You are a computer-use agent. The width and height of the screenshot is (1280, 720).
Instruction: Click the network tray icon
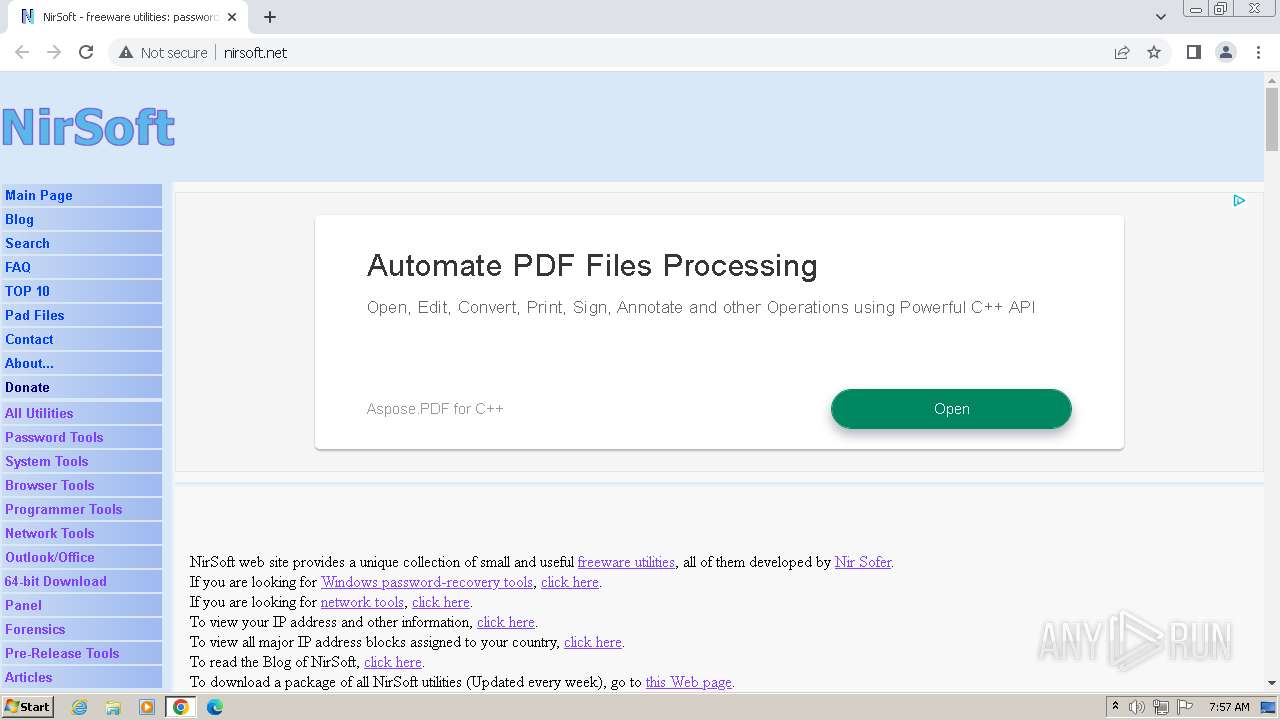1161,707
